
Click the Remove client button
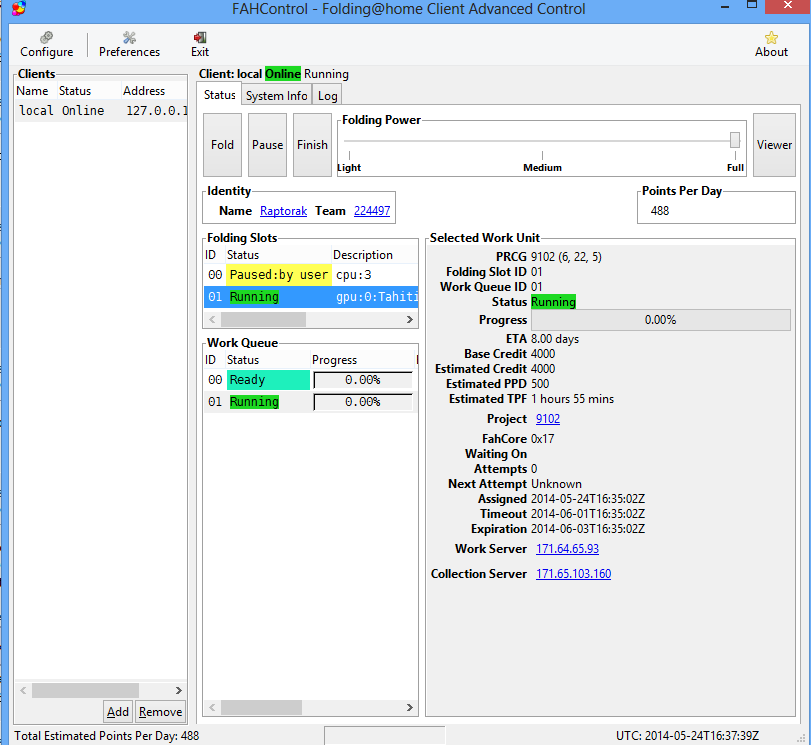[160, 712]
